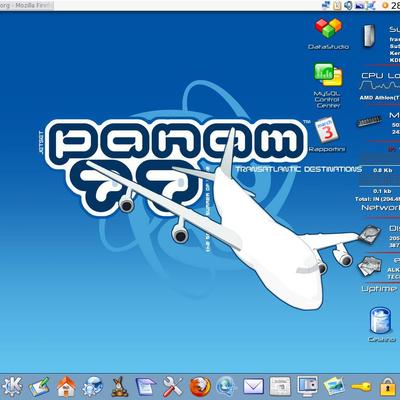
Task: Click the '0.0 Kb' network value
Action: pyautogui.click(x=382, y=170)
